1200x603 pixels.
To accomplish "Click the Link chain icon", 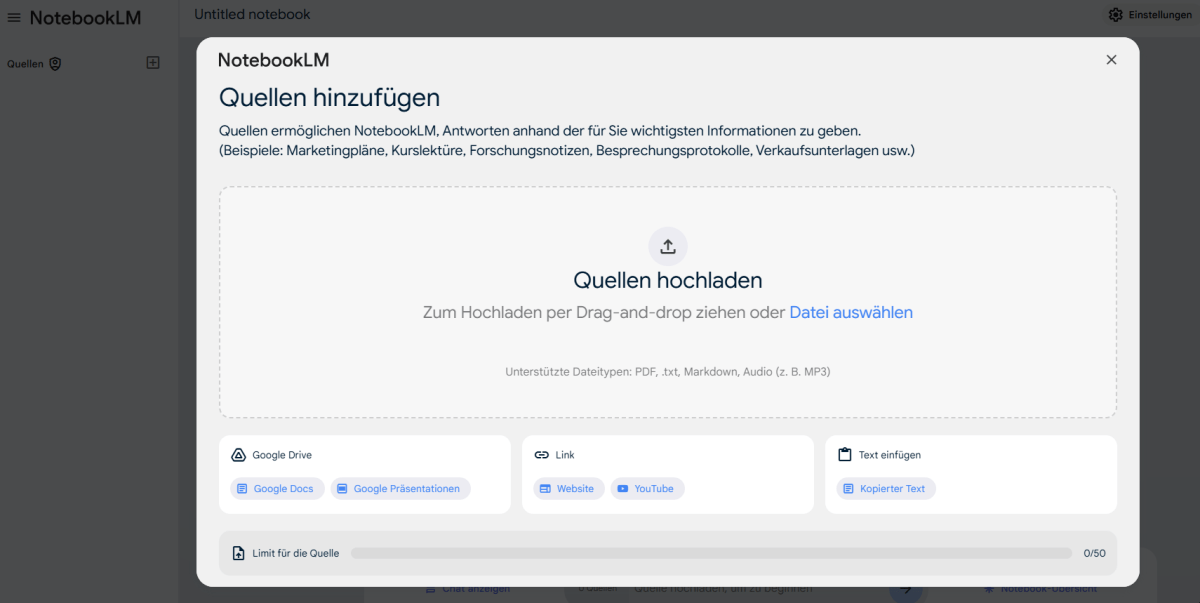I will coord(541,454).
